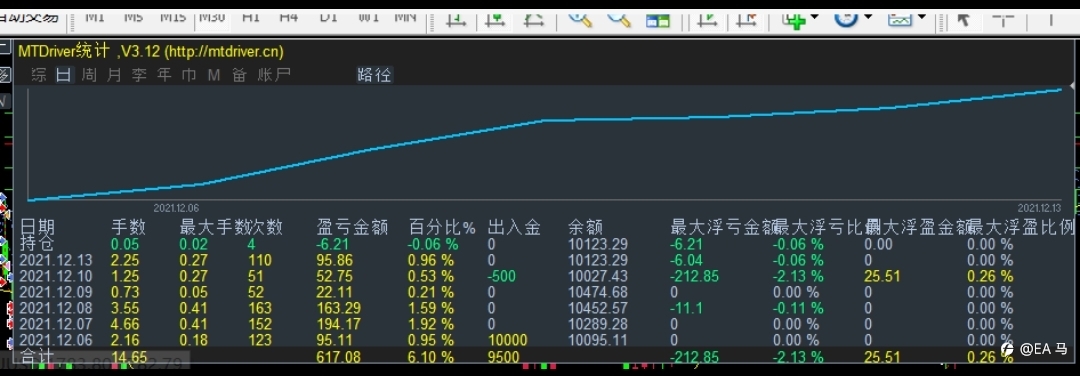The width and height of the screenshot is (1080, 376).
Task: Expand templates dropdown arrow
Action: tap(922, 17)
